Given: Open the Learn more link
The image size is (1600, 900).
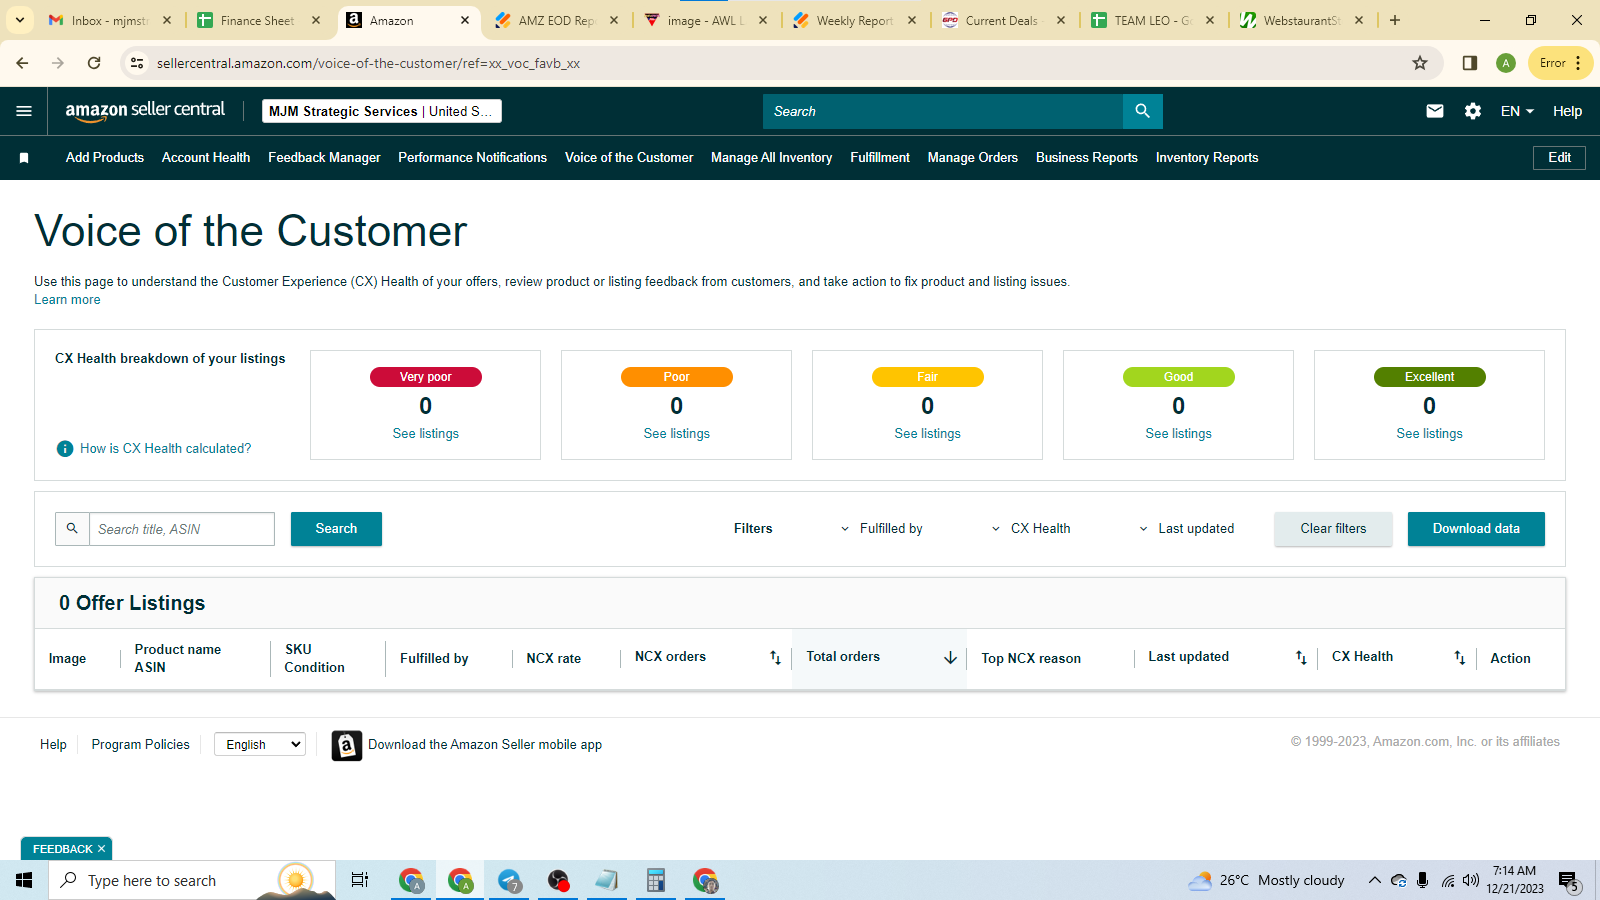Looking at the screenshot, I should pos(67,300).
